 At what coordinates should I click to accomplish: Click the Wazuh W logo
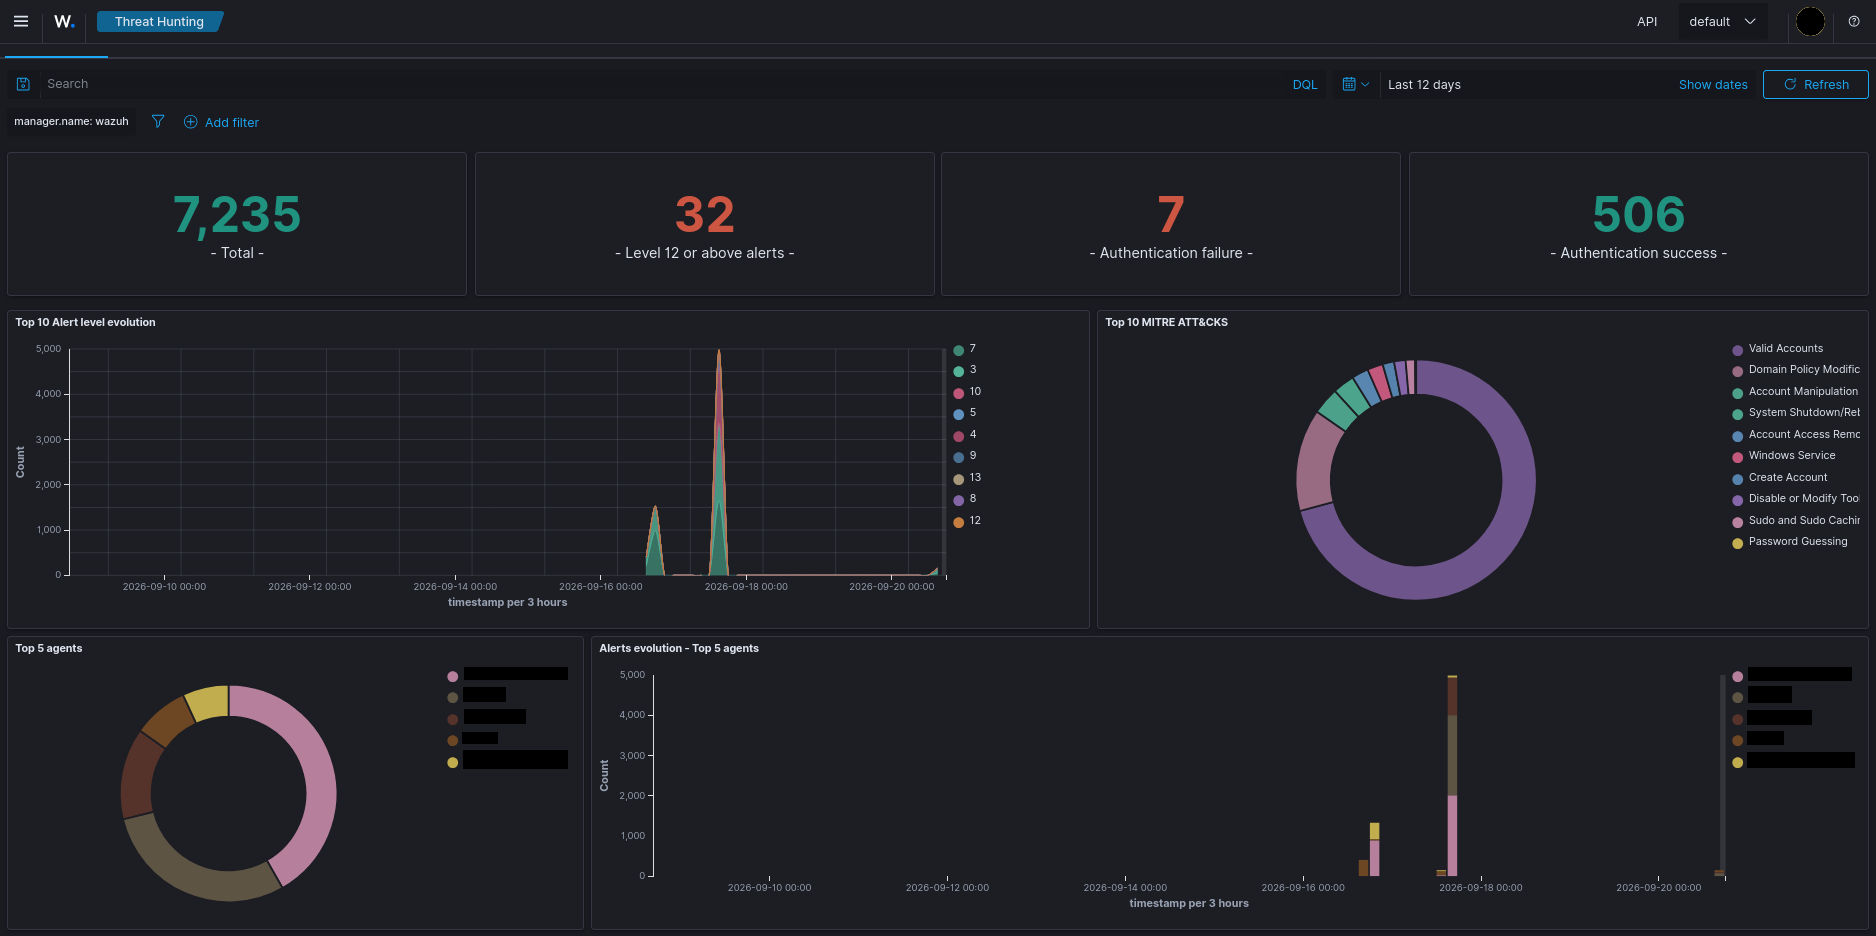pyautogui.click(x=64, y=21)
